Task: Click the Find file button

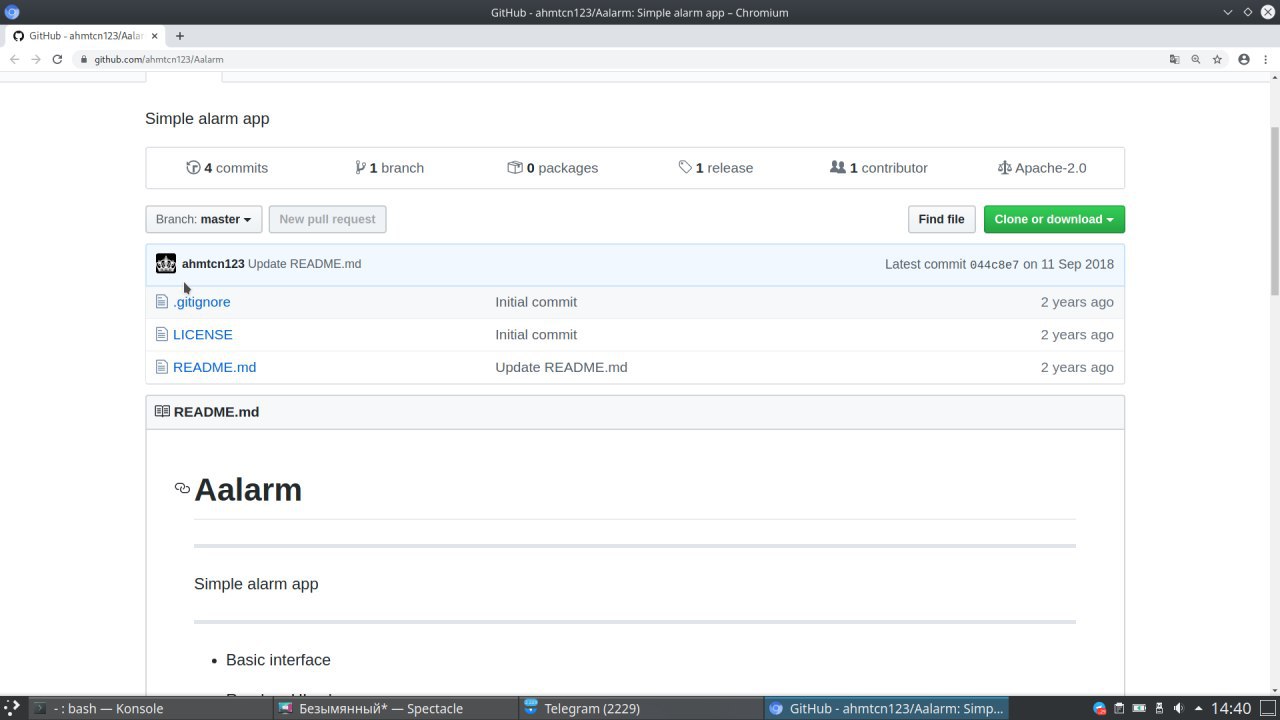Action: click(x=941, y=219)
